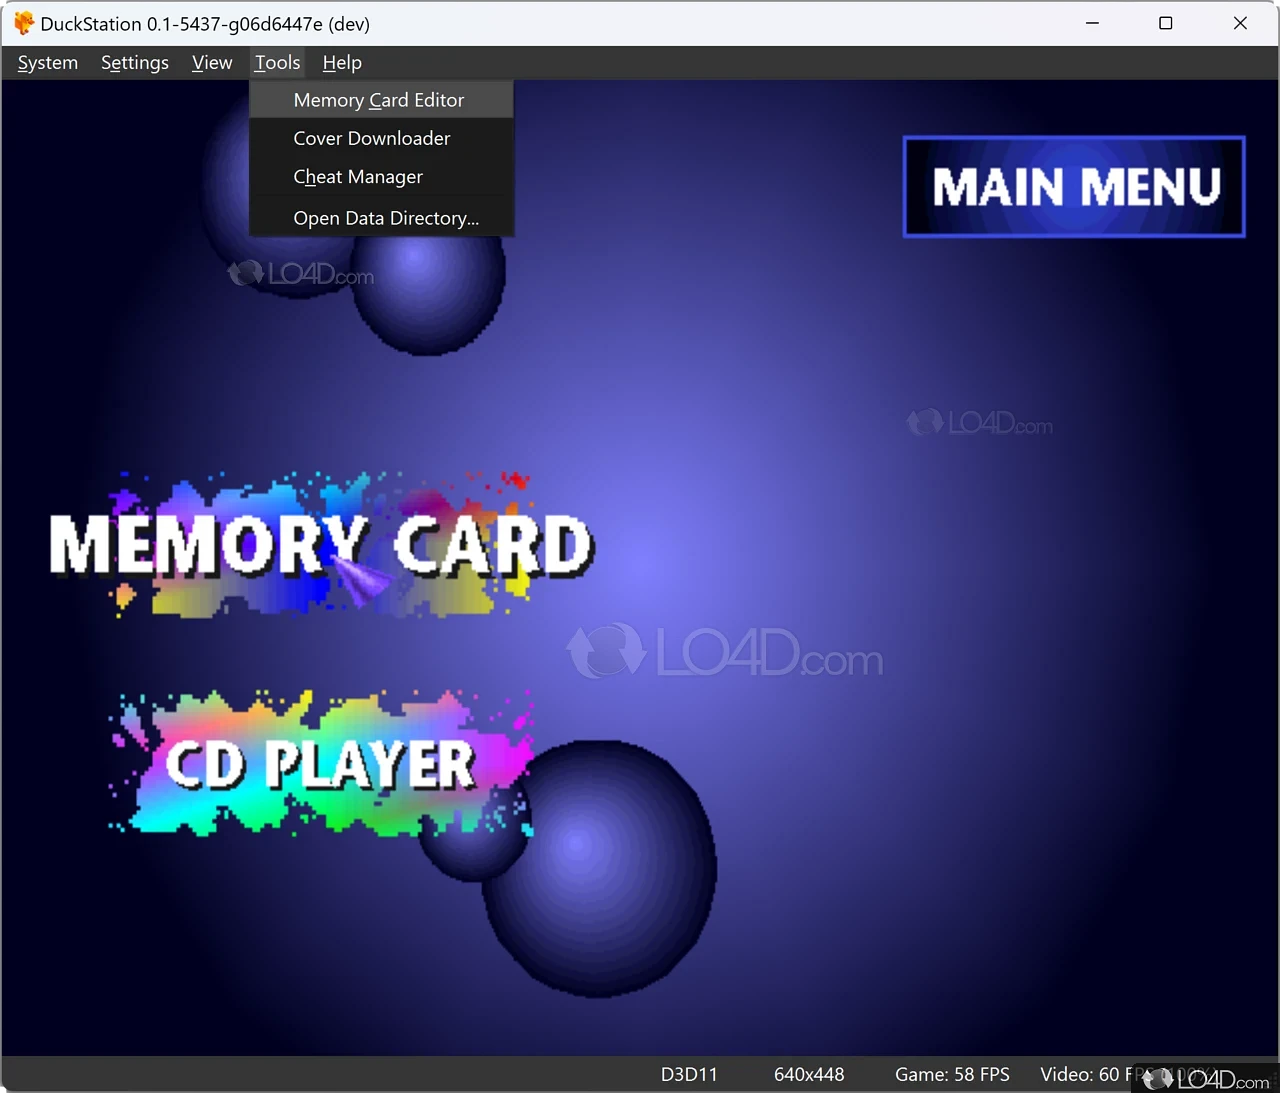
Task: Maximize the DuckStation window
Action: point(1166,23)
